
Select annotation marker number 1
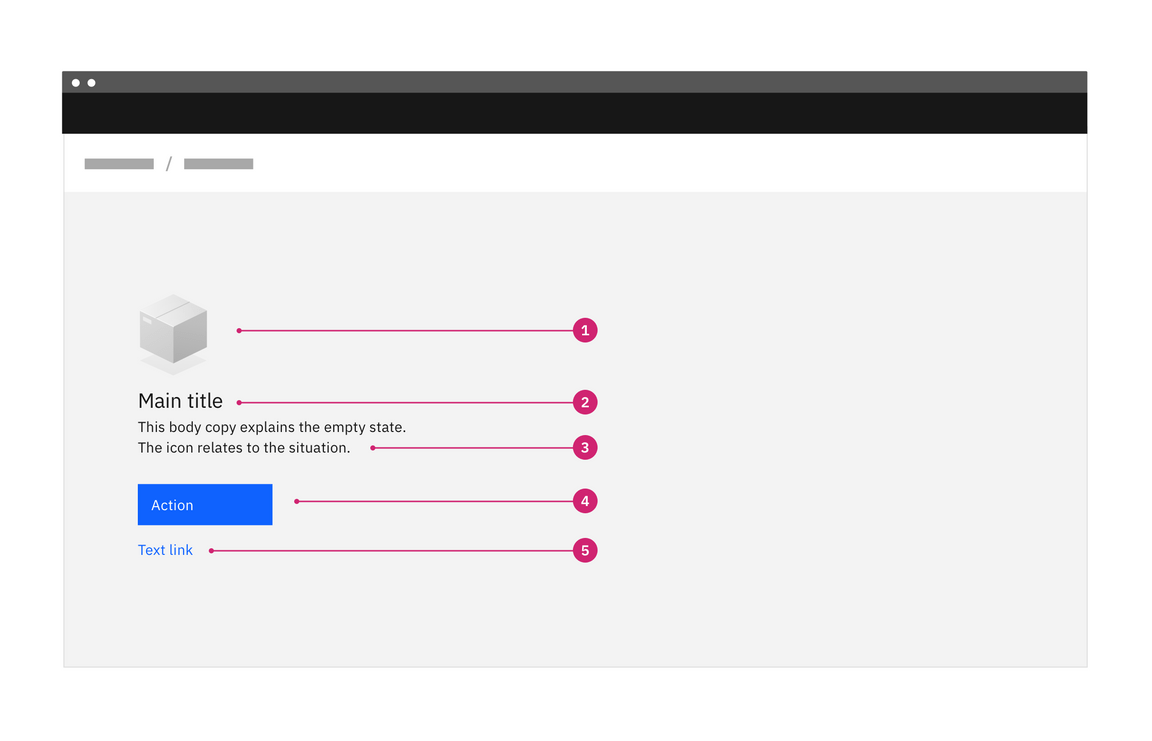(x=585, y=330)
